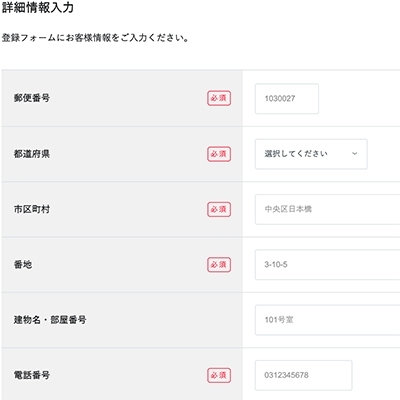Screen dimensions: 400x400
Task: Click the chevron arrow in the prefecture selector
Action: pyautogui.click(x=355, y=154)
